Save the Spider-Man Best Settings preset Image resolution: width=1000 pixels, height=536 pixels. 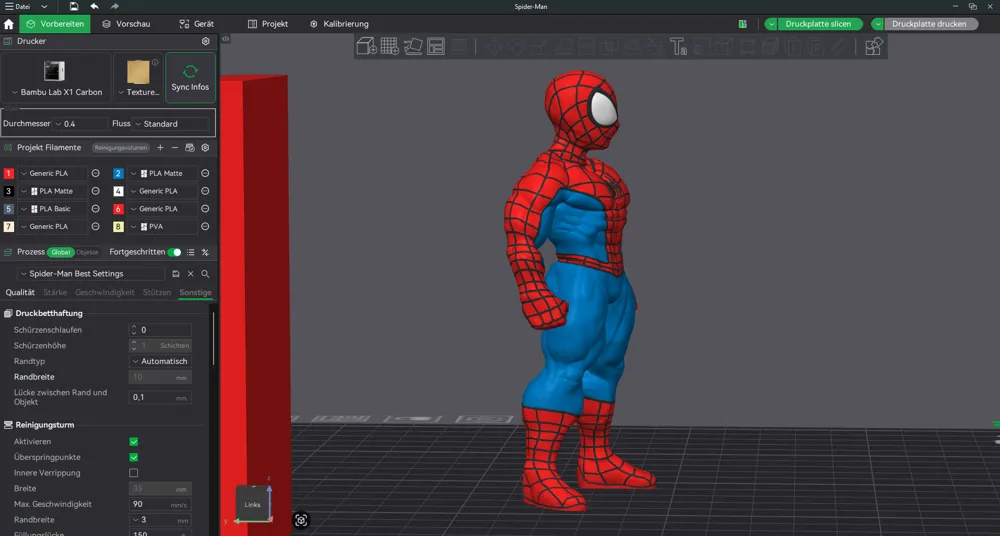point(176,274)
